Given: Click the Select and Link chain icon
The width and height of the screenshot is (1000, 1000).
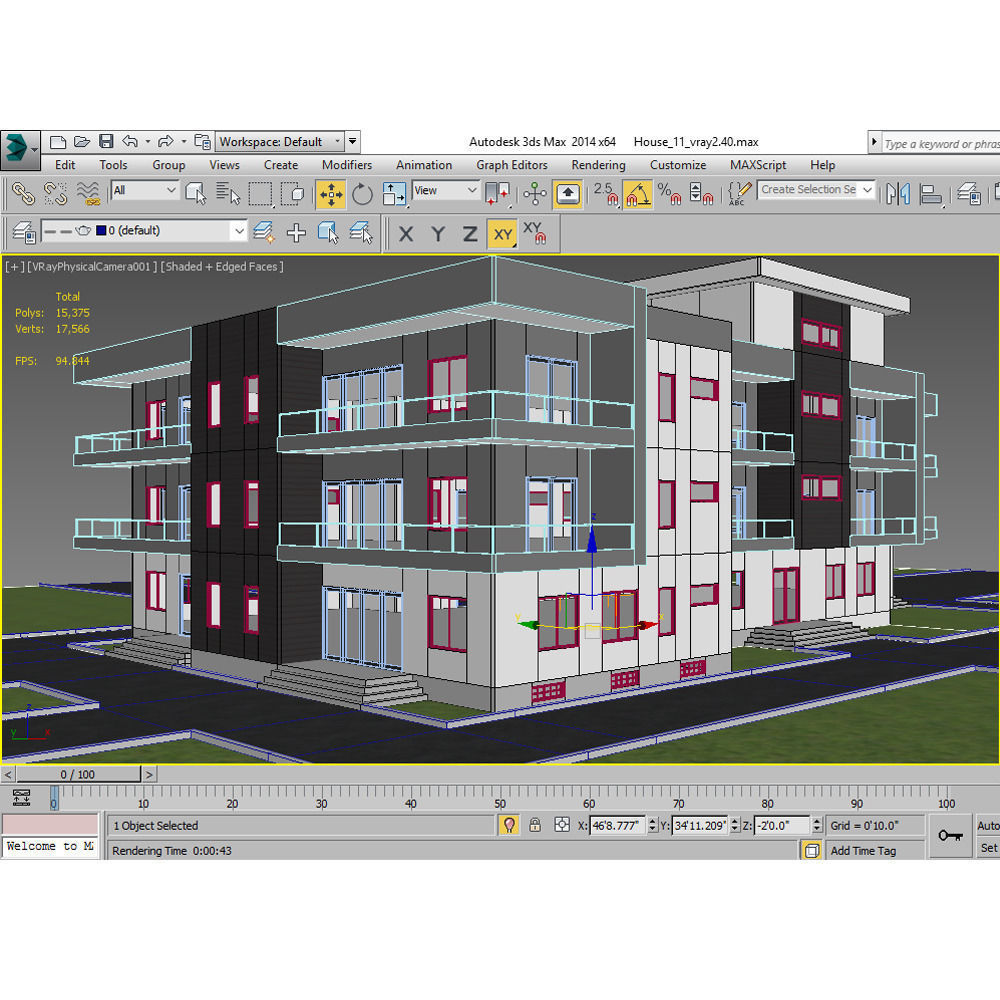Looking at the screenshot, I should tap(22, 193).
